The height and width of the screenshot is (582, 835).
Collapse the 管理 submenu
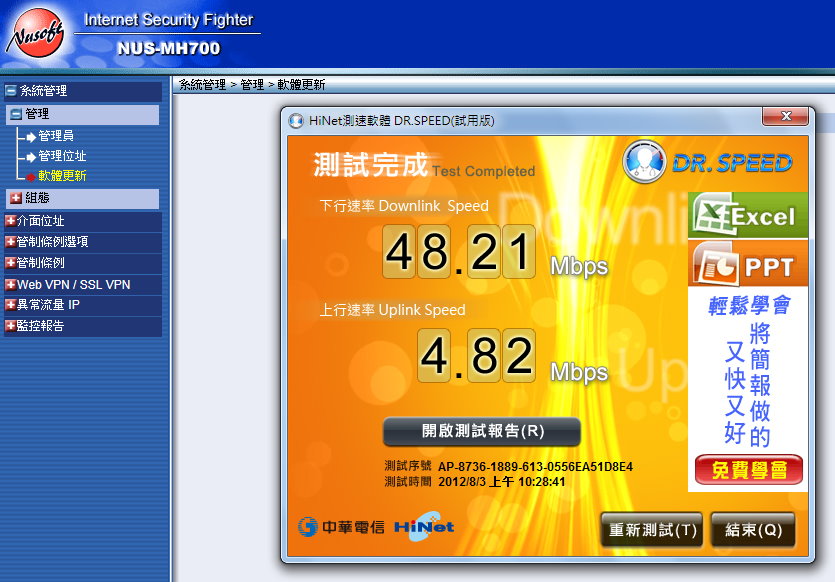pos(17,114)
